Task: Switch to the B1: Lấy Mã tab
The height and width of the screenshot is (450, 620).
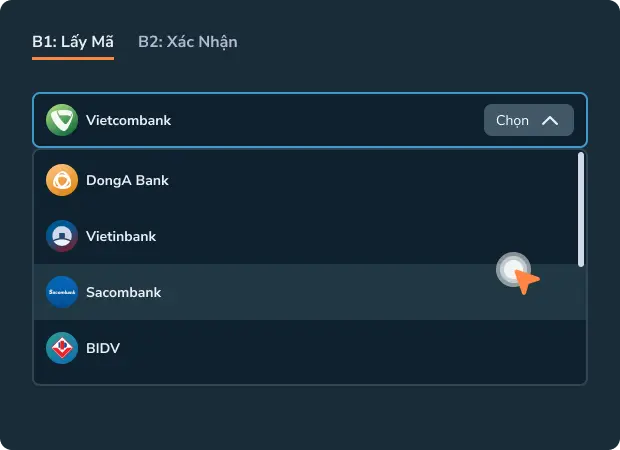Action: click(x=73, y=42)
